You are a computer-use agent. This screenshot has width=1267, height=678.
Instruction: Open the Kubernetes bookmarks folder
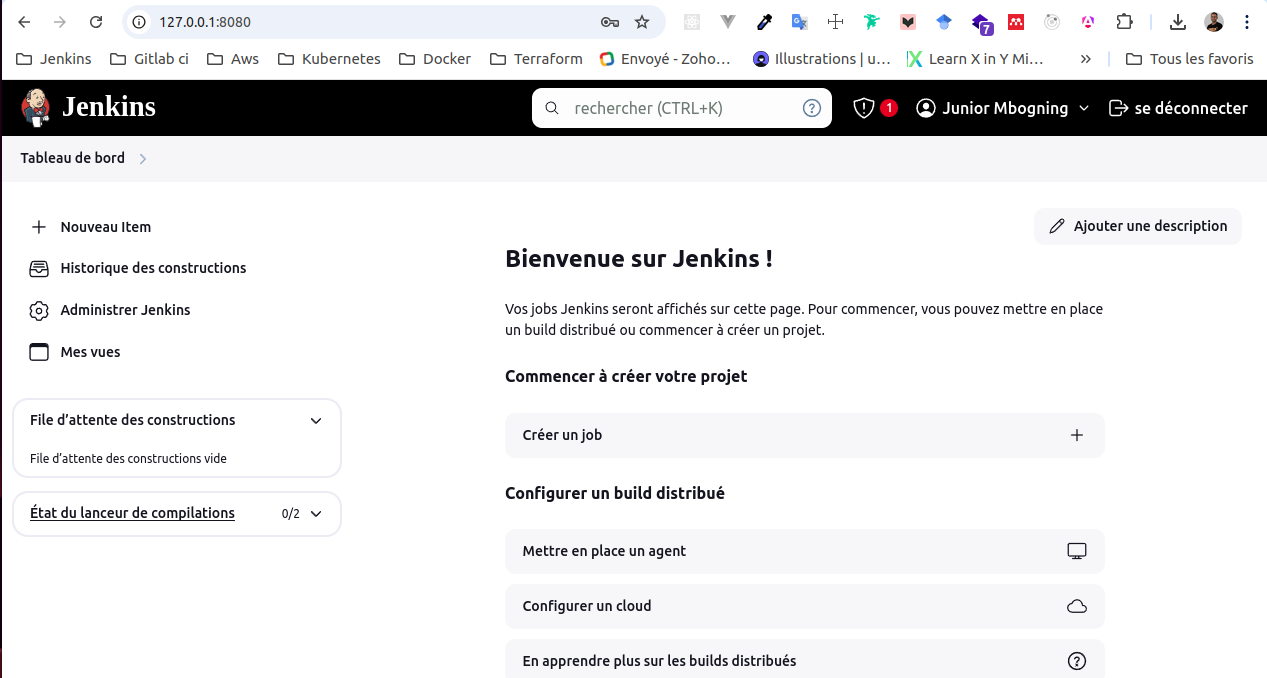point(329,59)
